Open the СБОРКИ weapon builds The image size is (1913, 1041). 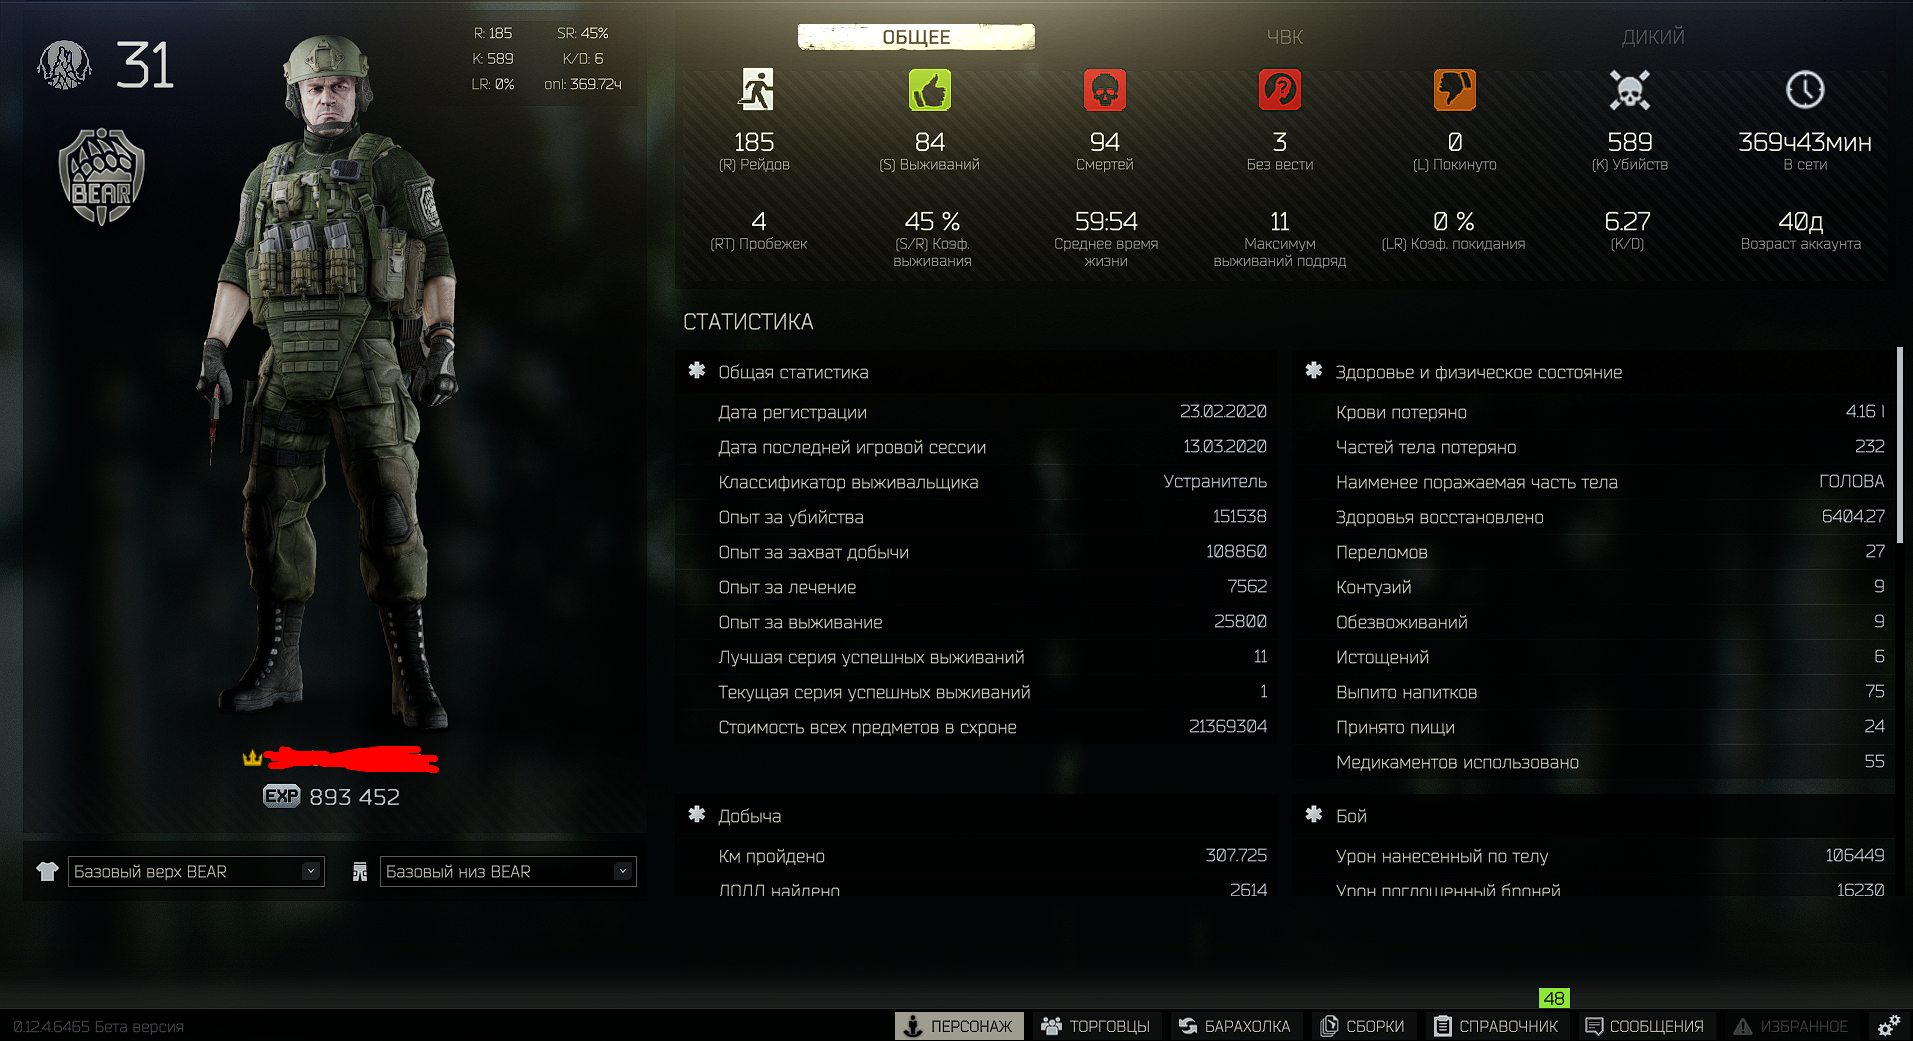click(1362, 1026)
